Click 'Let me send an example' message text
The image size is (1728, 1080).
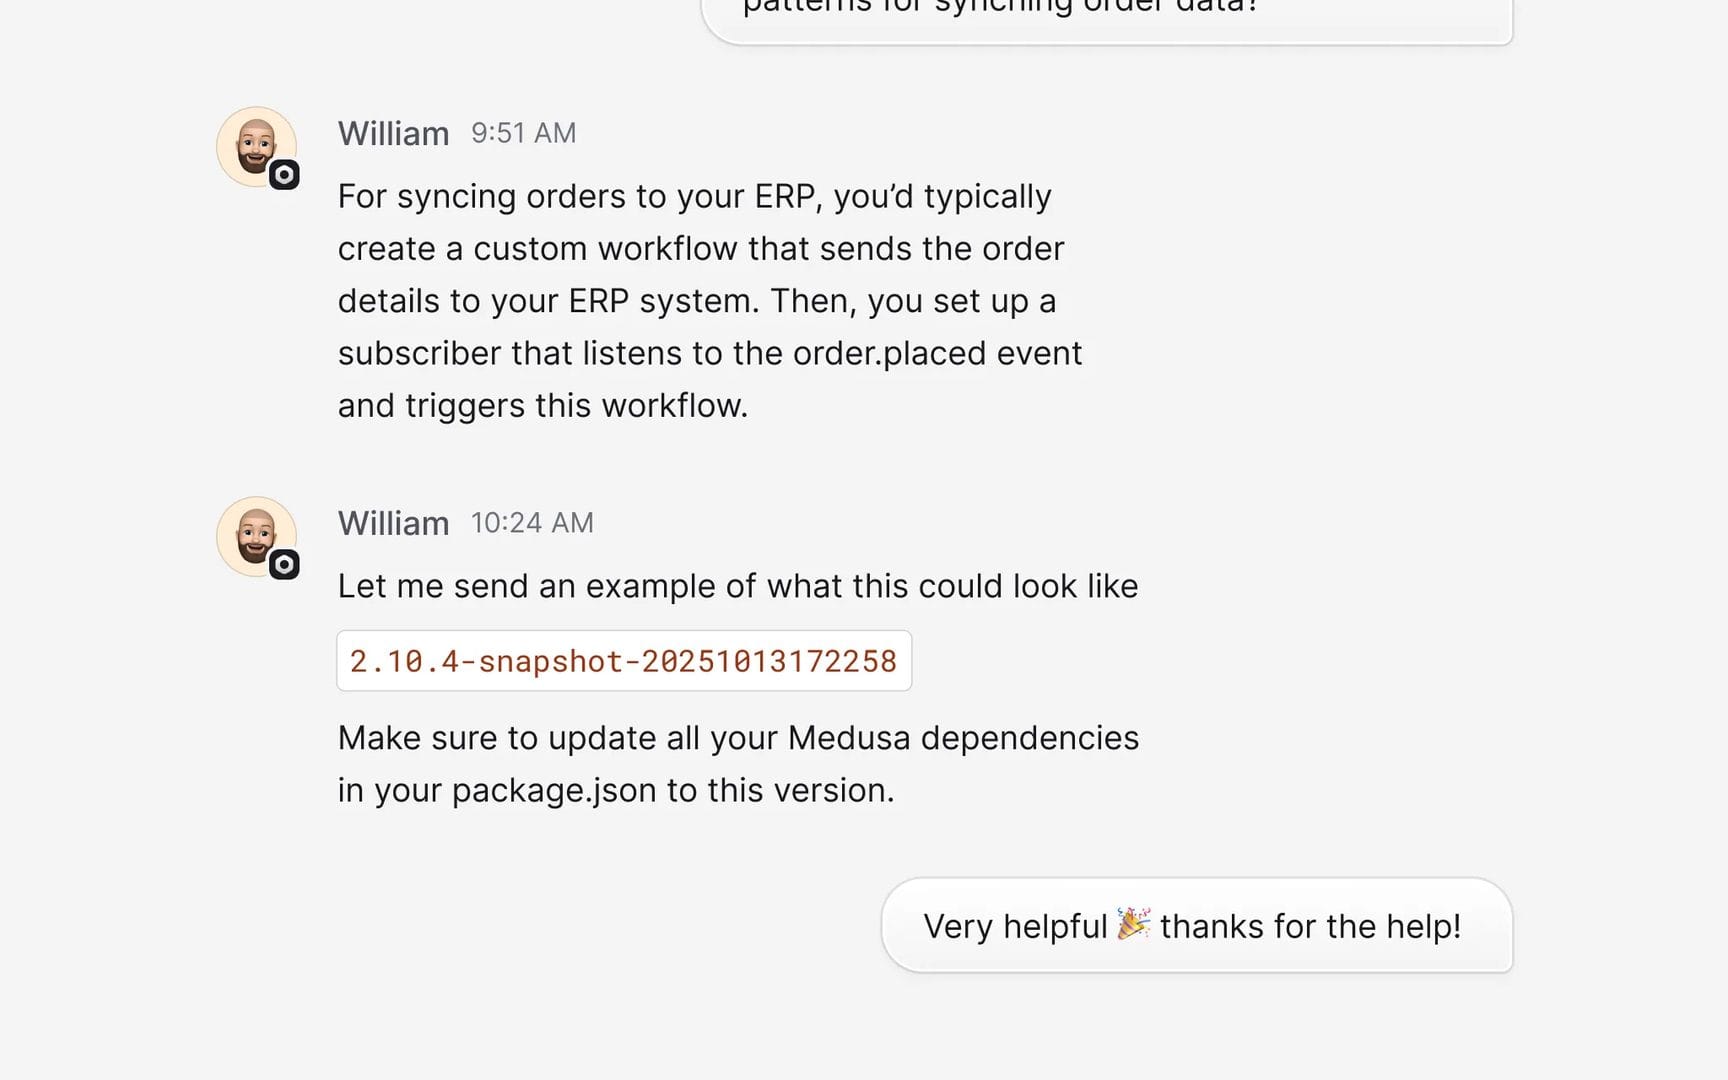(738, 586)
